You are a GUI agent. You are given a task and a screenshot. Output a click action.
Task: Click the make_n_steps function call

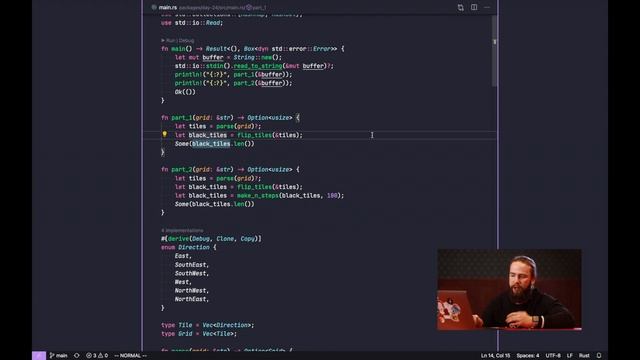[x=258, y=196]
